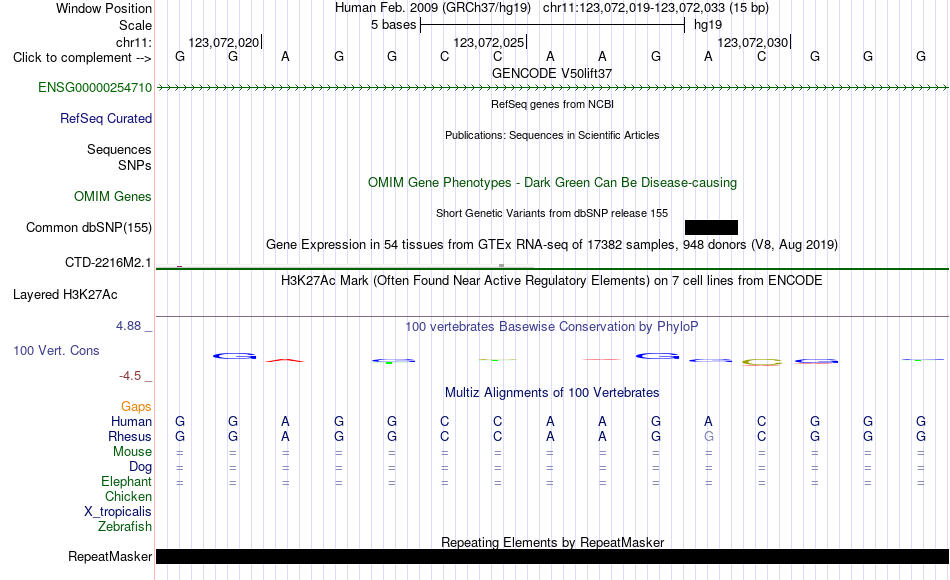Click the Scale label
Screen dimensions: 950x580
135,25
